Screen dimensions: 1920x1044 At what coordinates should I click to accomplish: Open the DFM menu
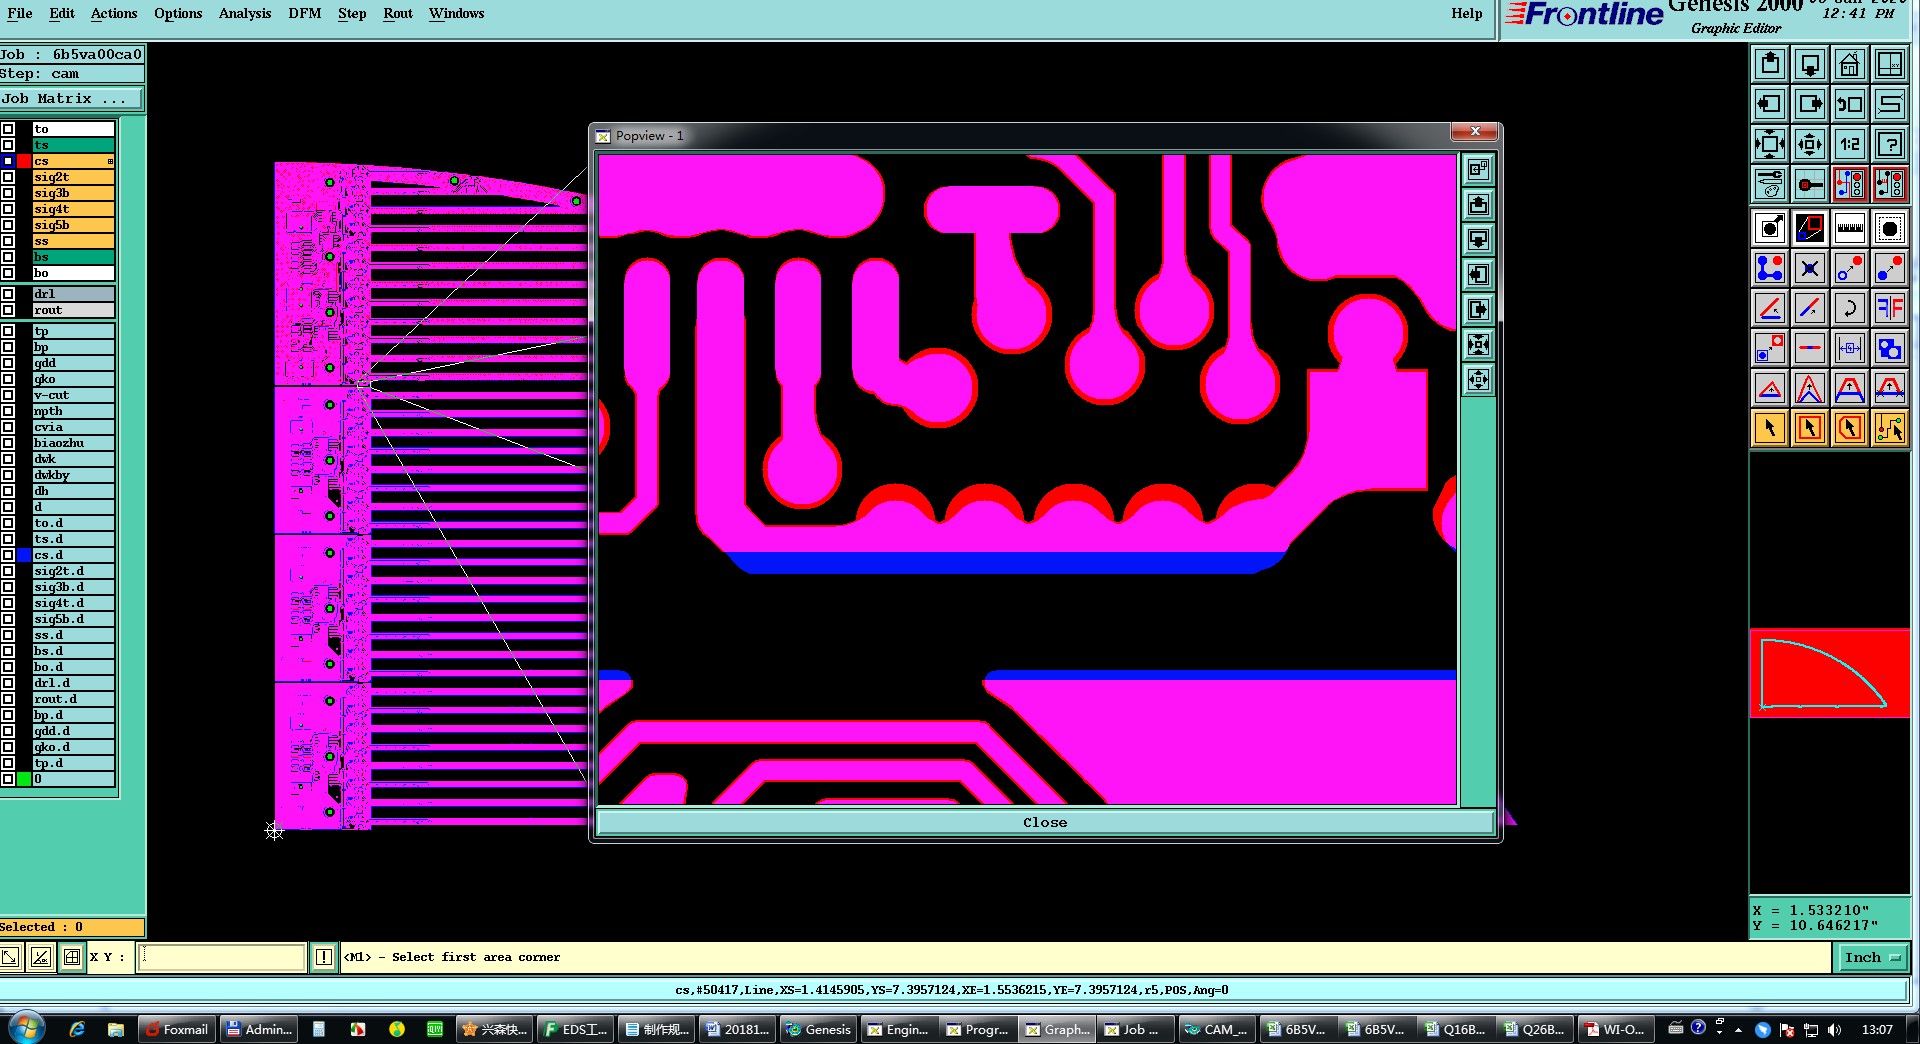[x=305, y=13]
